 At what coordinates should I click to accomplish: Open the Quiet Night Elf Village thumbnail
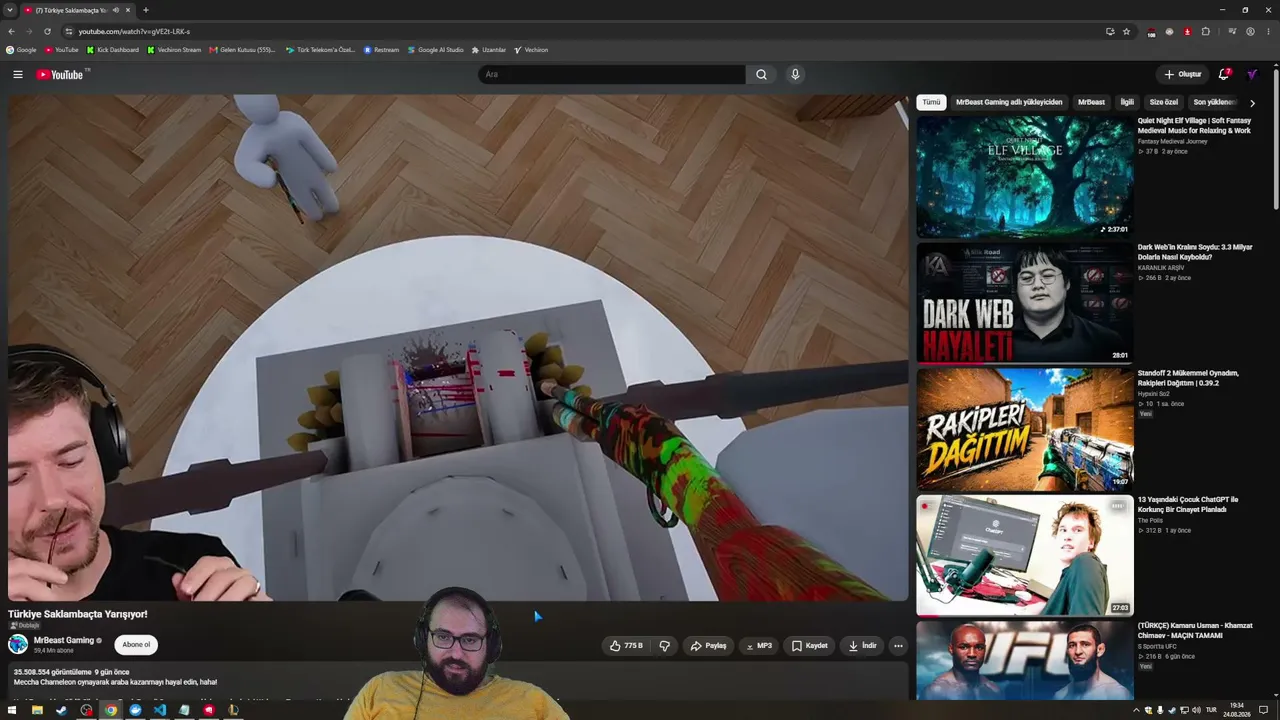click(1025, 177)
